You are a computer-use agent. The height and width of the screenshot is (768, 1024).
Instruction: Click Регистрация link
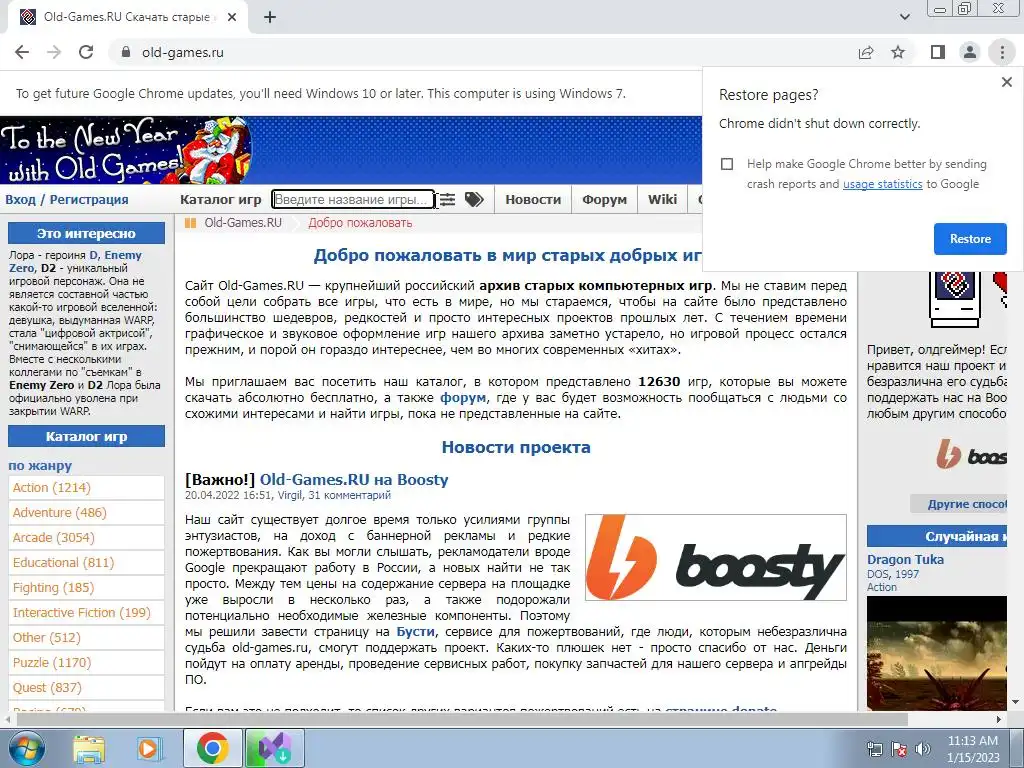click(89, 200)
